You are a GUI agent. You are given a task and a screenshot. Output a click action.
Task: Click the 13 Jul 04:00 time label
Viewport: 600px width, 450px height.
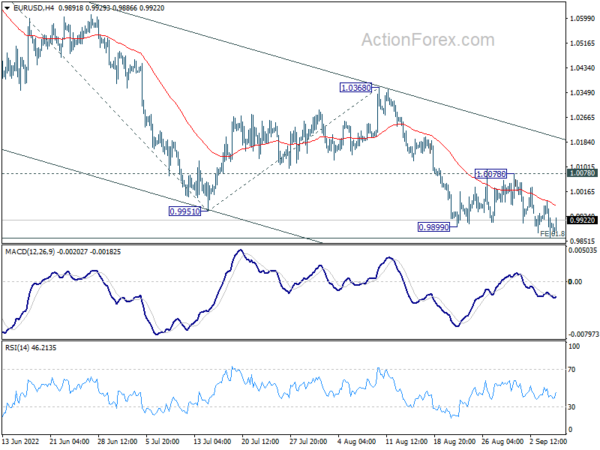click(x=213, y=441)
